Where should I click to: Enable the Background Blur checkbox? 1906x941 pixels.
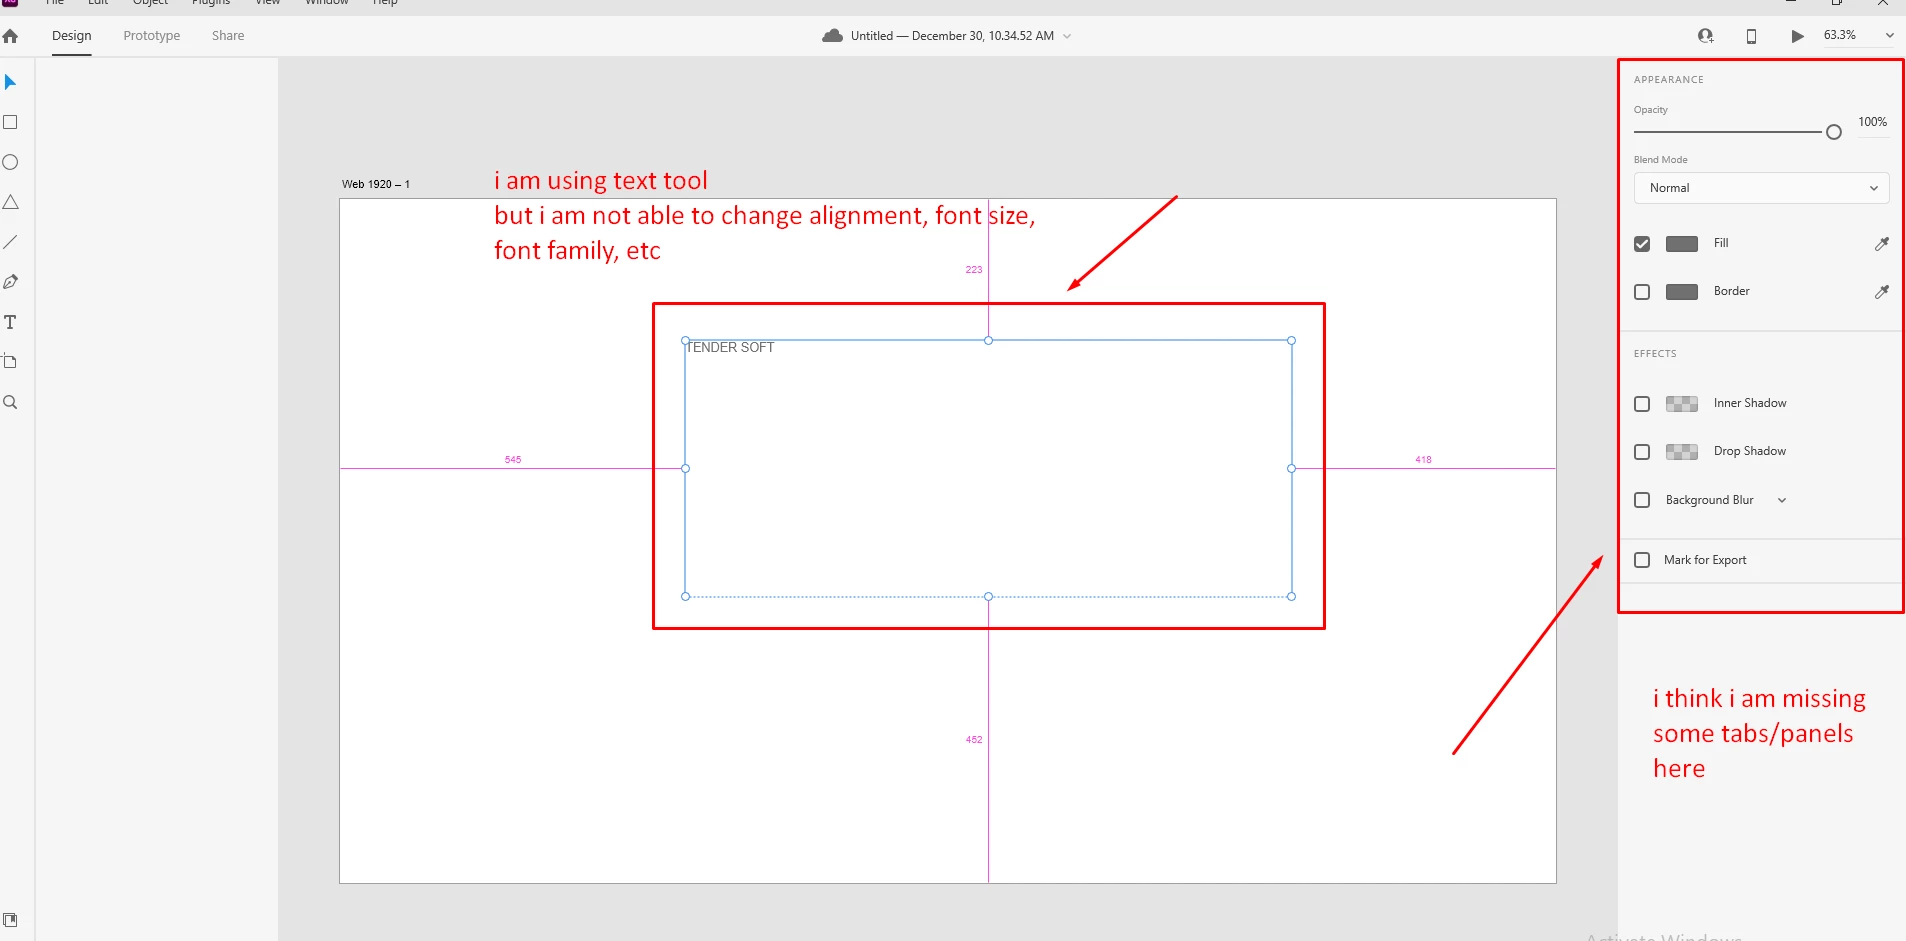pyautogui.click(x=1642, y=500)
